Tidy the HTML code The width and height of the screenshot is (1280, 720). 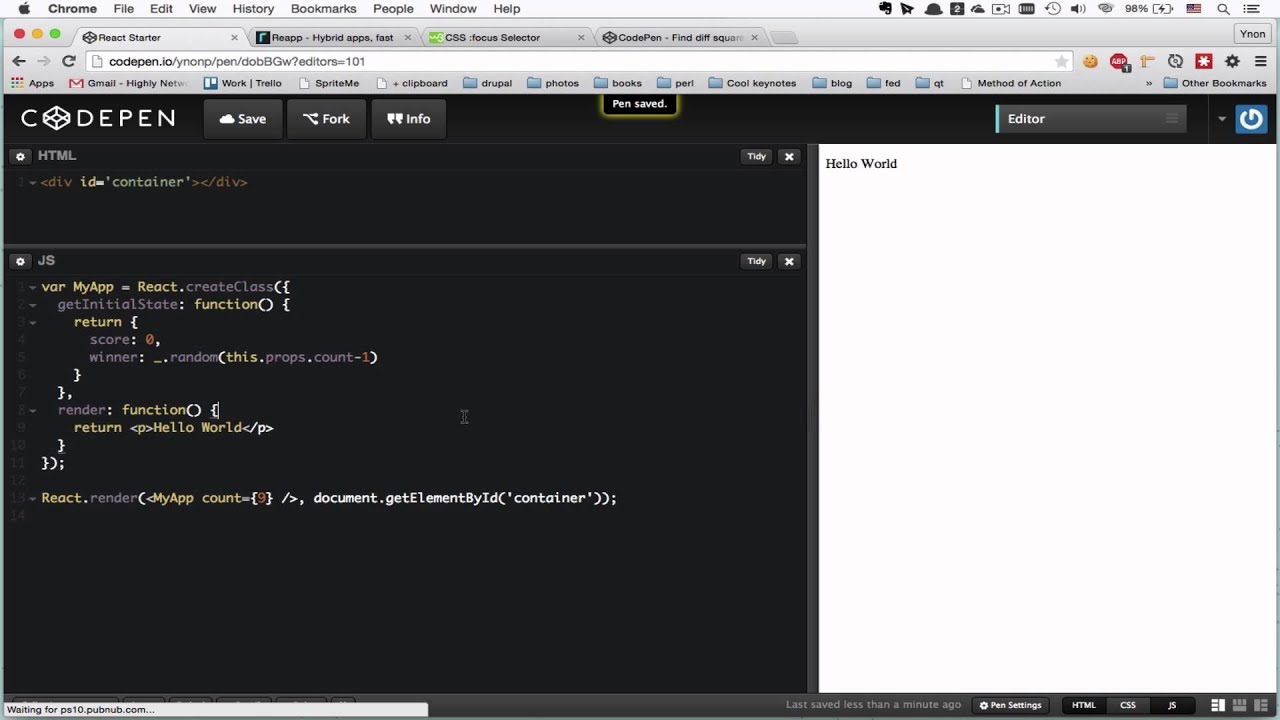point(756,156)
